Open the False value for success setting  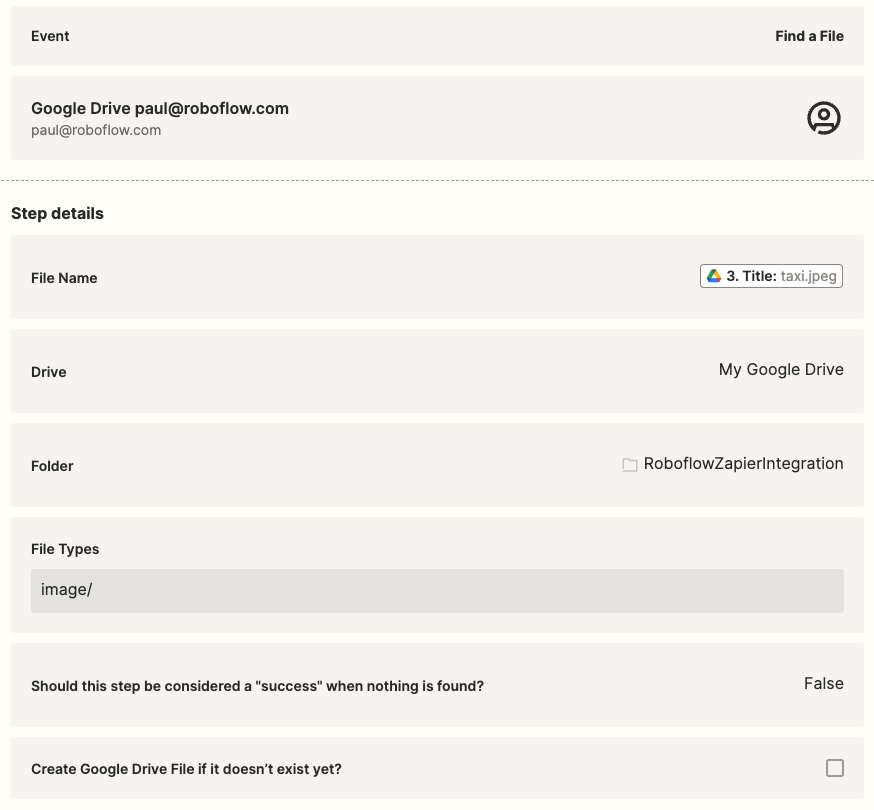point(824,684)
